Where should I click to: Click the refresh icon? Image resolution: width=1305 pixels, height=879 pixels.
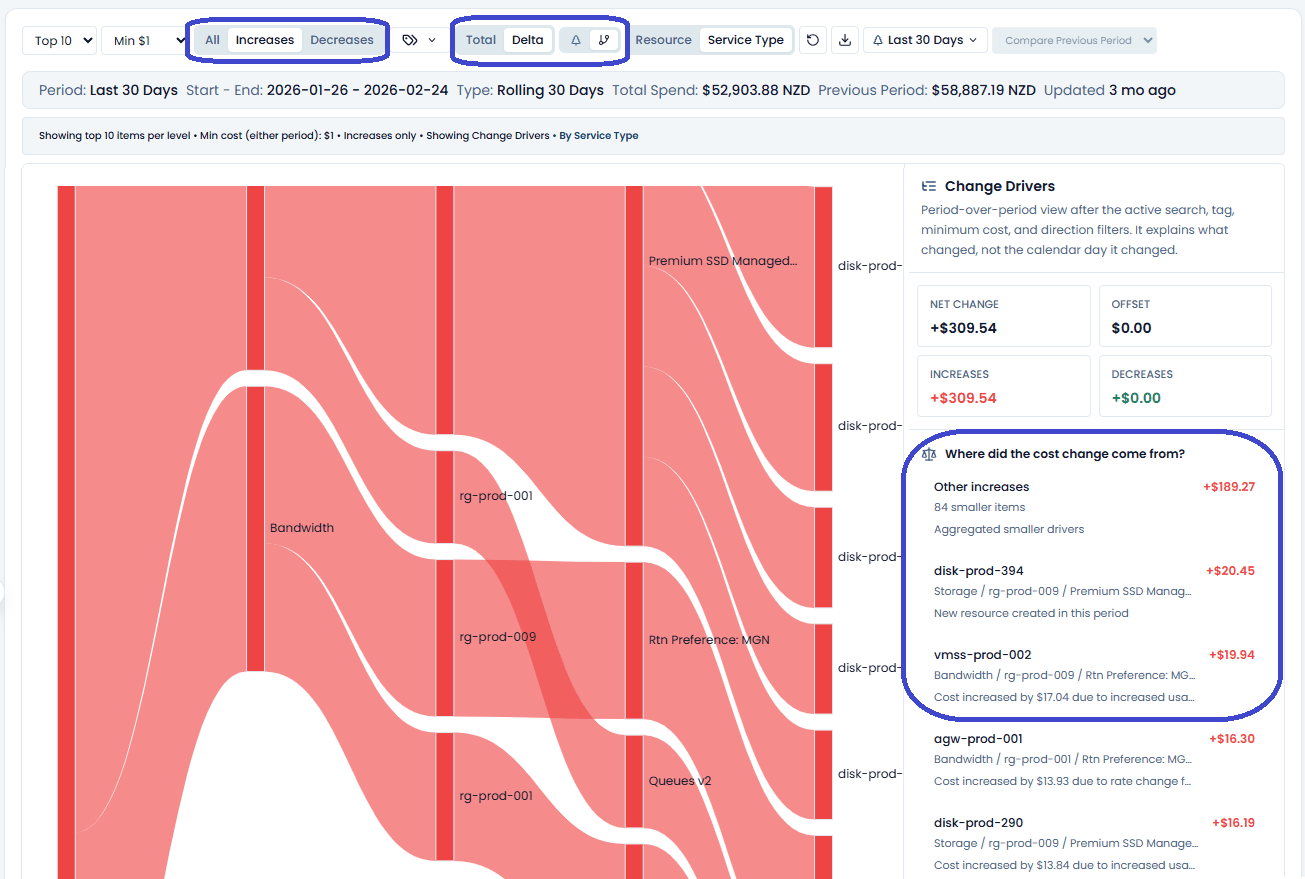(813, 40)
